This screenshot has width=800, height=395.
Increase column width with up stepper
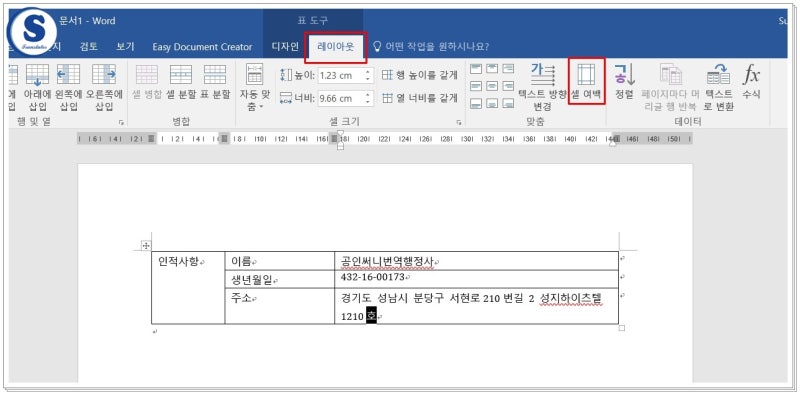[x=368, y=94]
